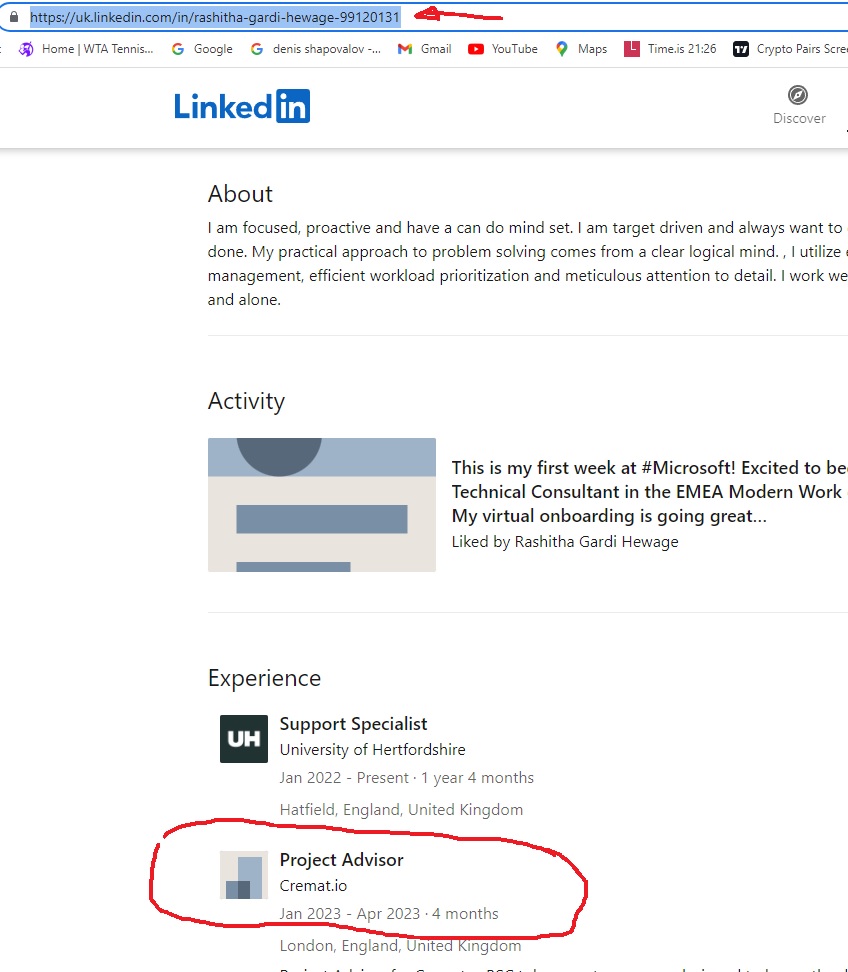Click 'London, England, United Kingdom' location
The image size is (848, 972).
tap(400, 946)
